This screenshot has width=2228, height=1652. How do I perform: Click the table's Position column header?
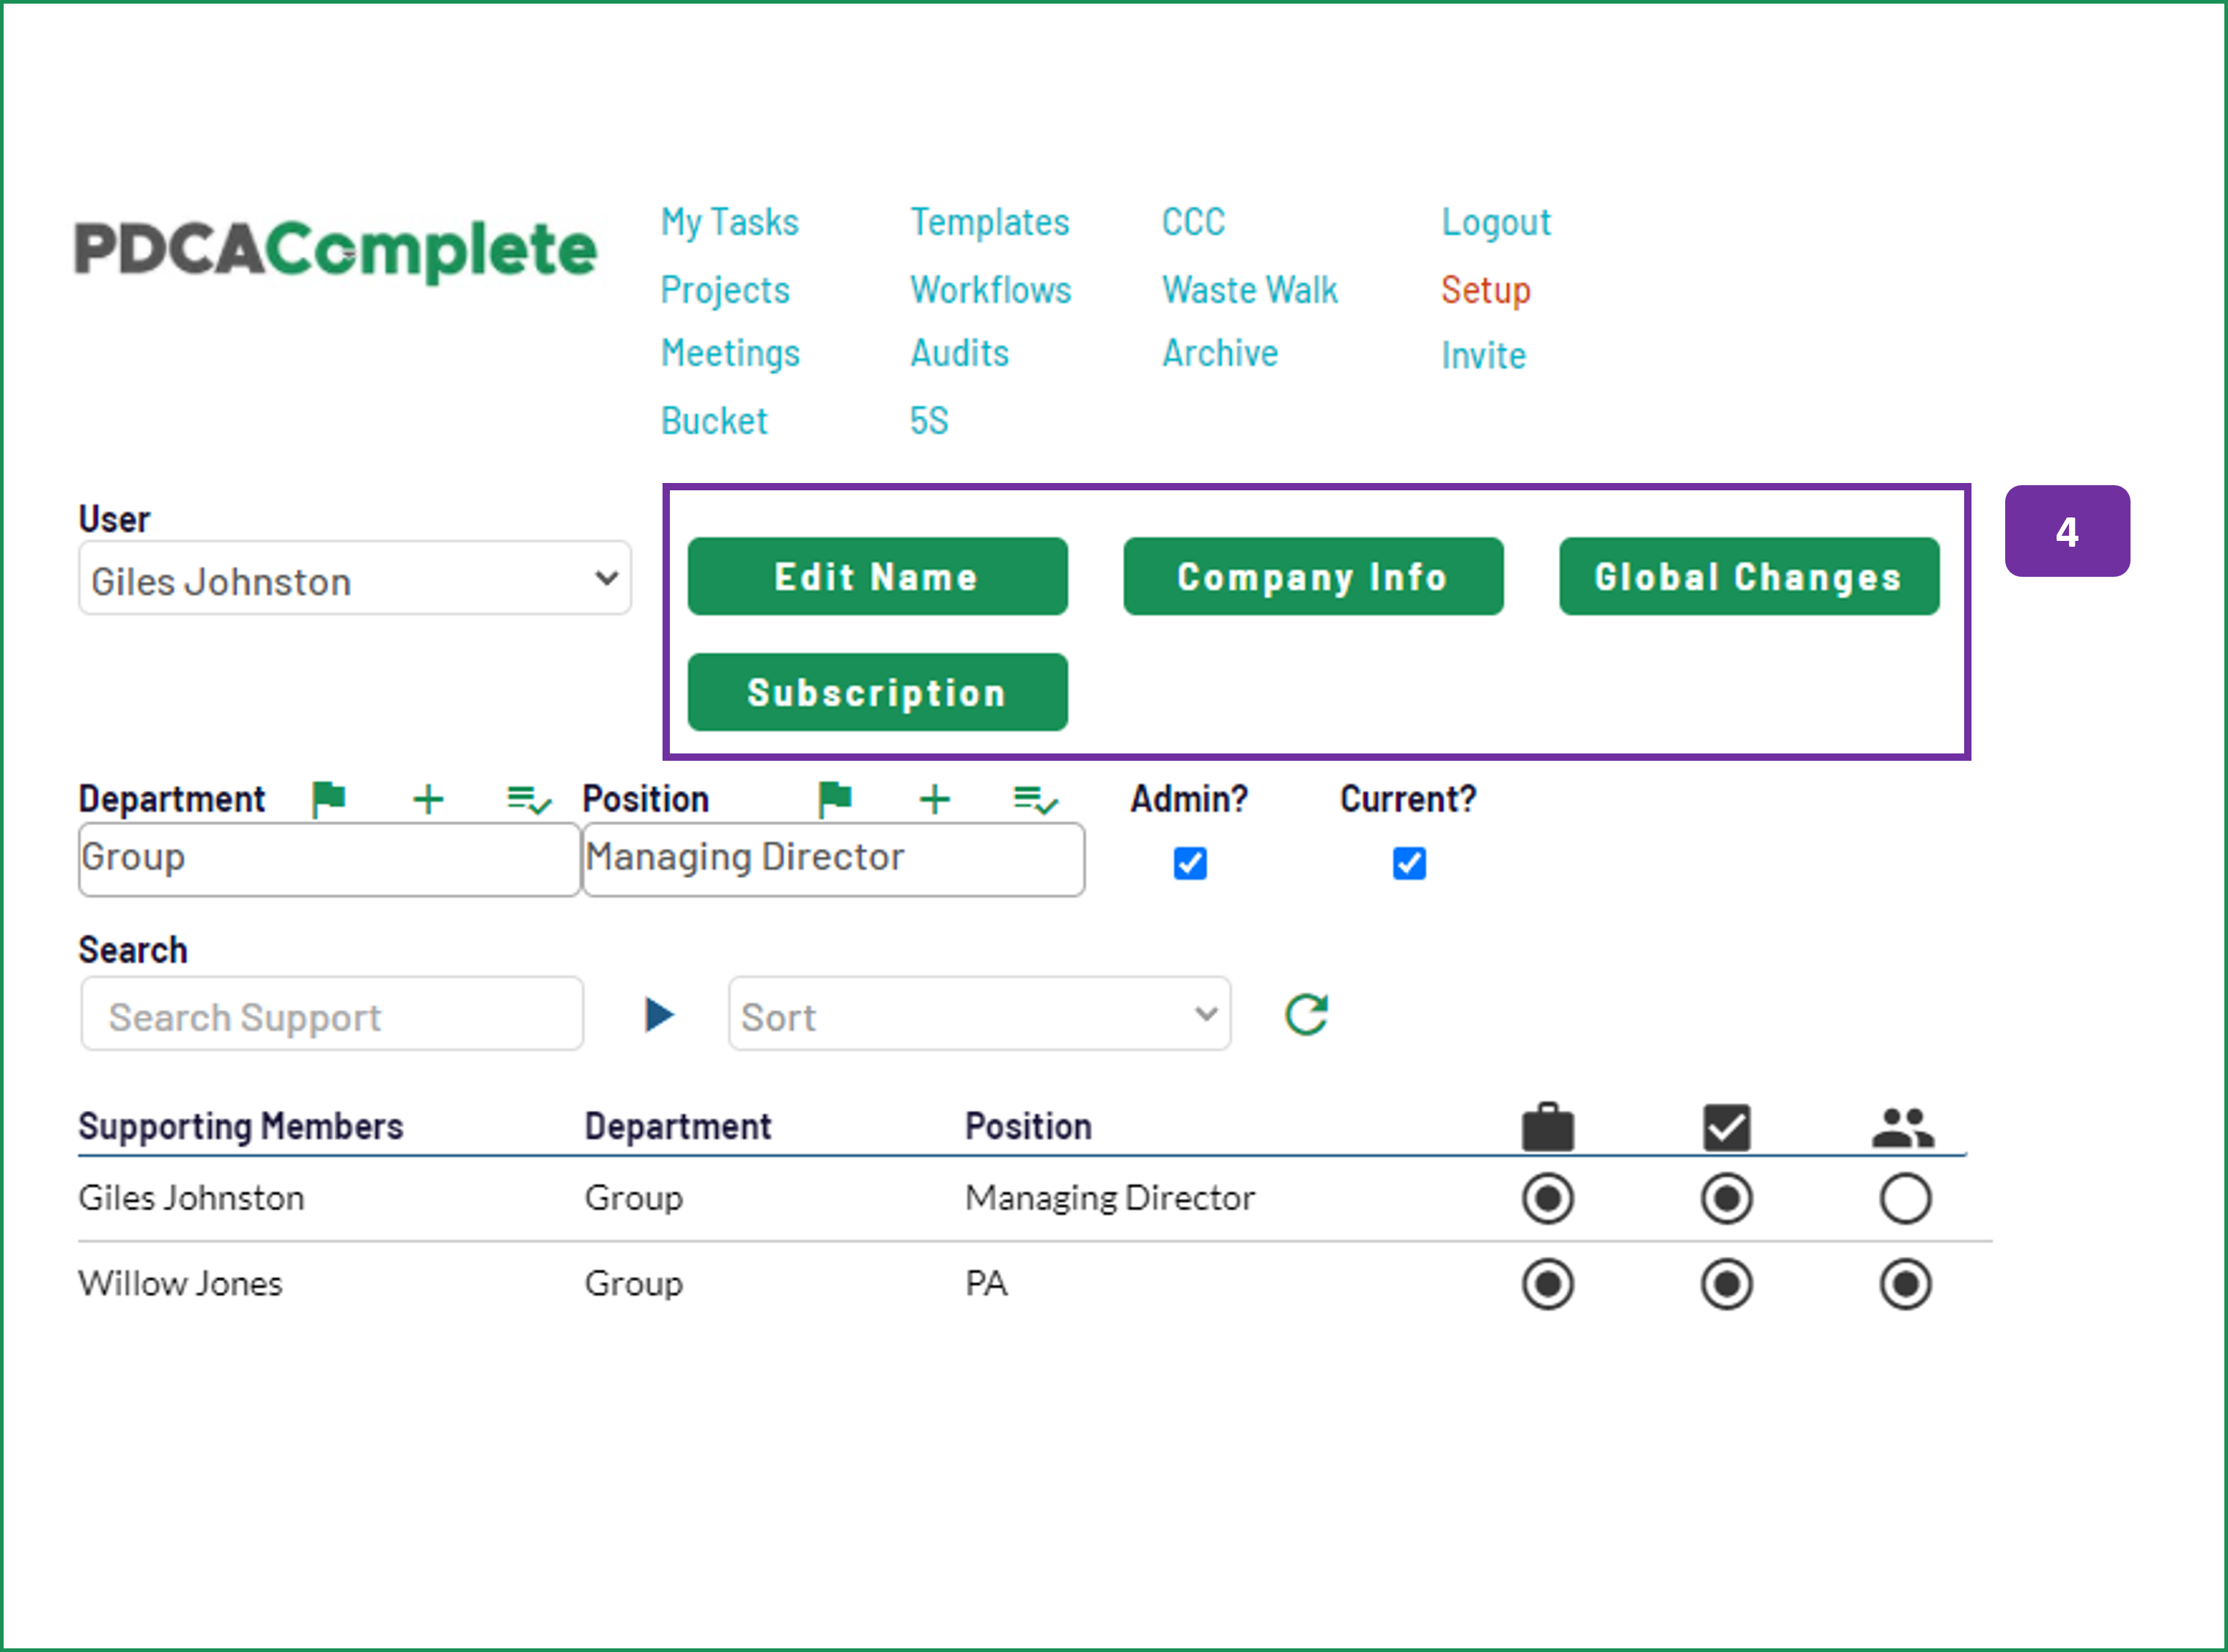click(x=1027, y=1127)
